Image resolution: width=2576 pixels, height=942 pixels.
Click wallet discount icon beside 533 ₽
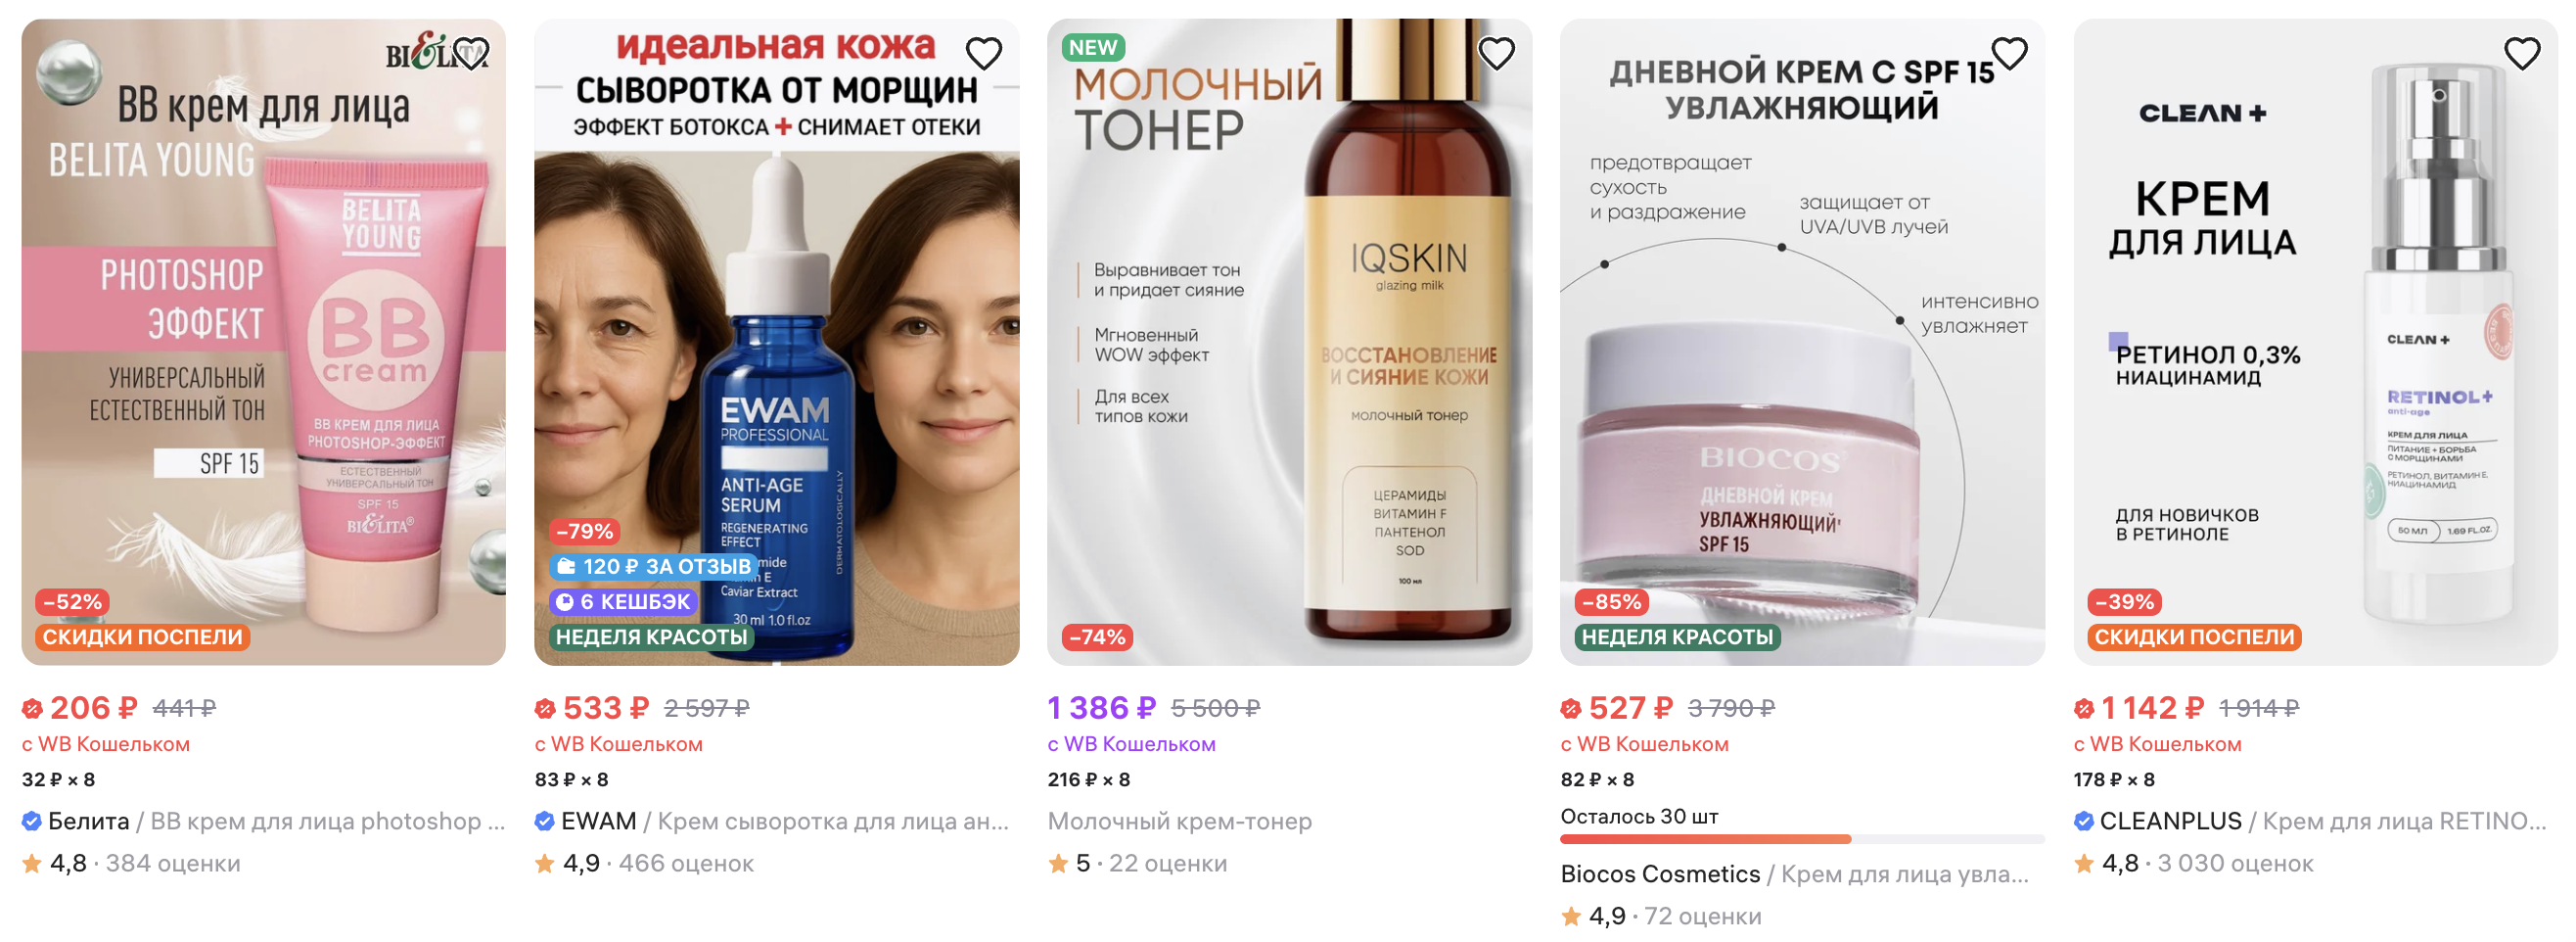click(x=545, y=708)
